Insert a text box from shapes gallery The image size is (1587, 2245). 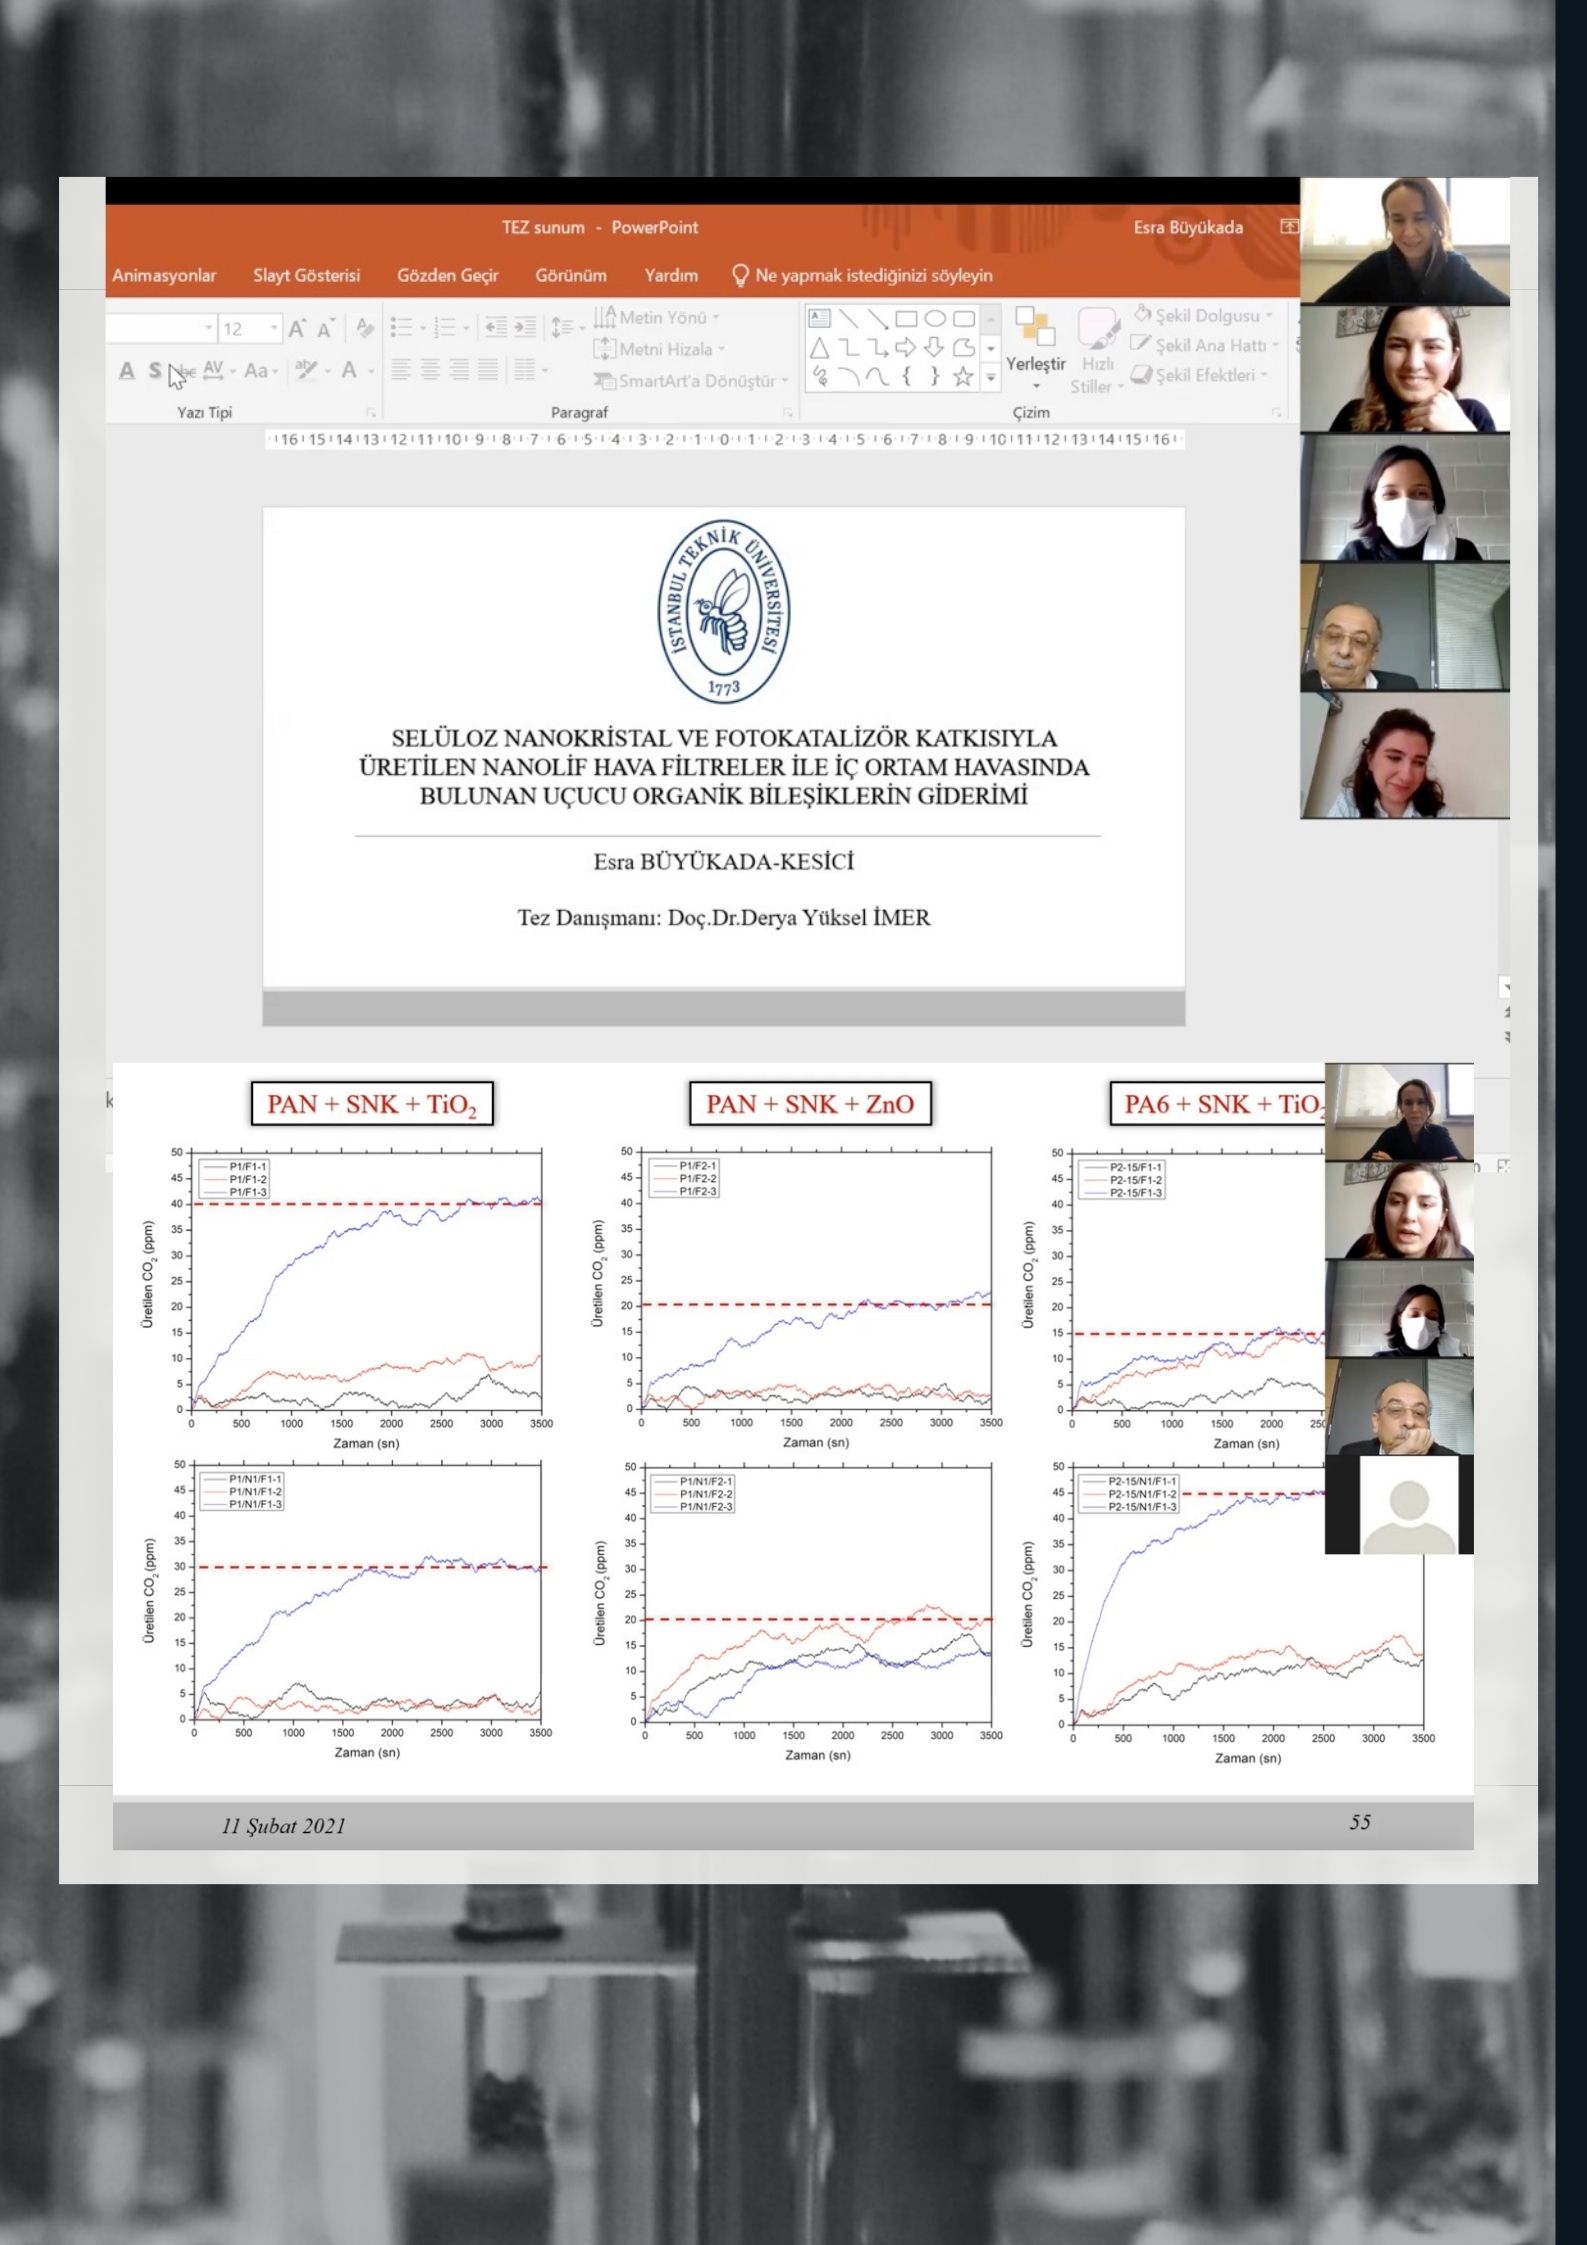pos(819,319)
